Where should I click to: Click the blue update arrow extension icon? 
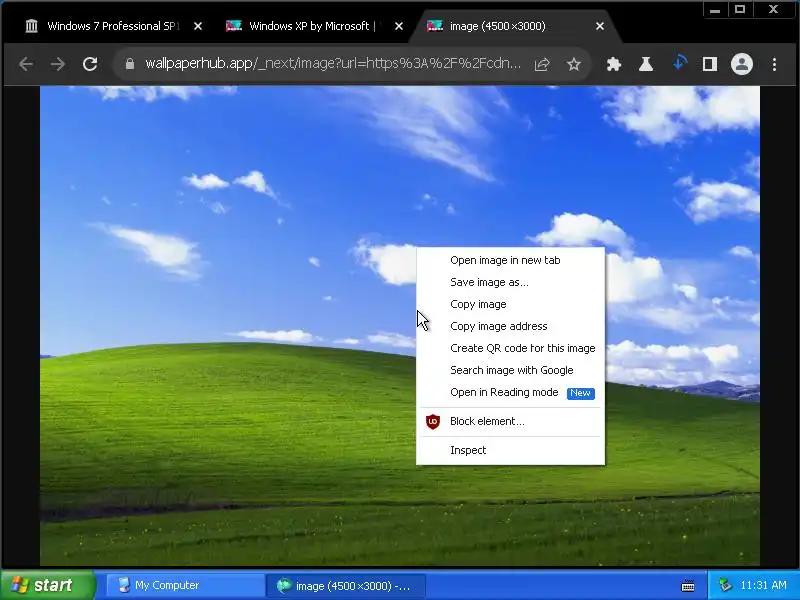[x=679, y=63]
